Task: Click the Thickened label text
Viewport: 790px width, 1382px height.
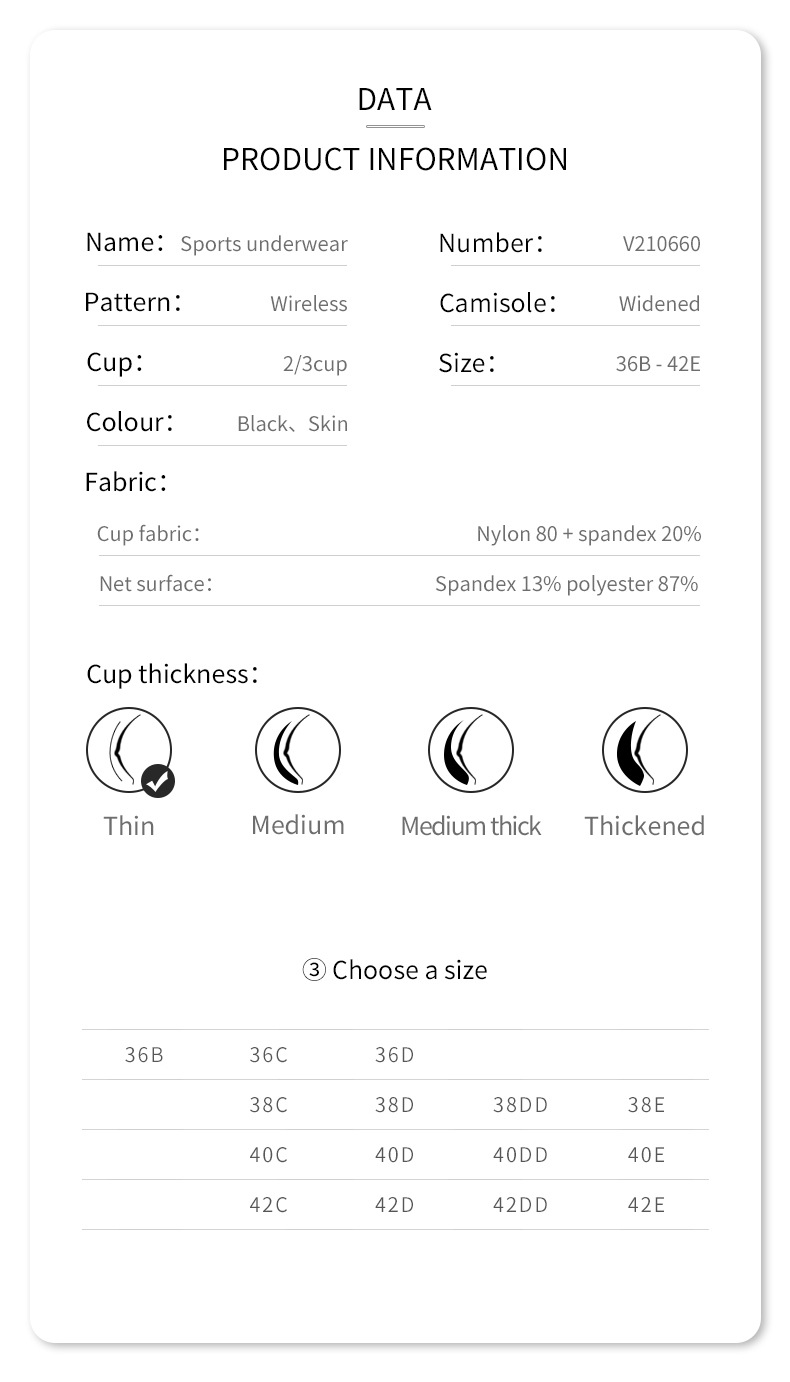Action: pyautogui.click(x=645, y=826)
